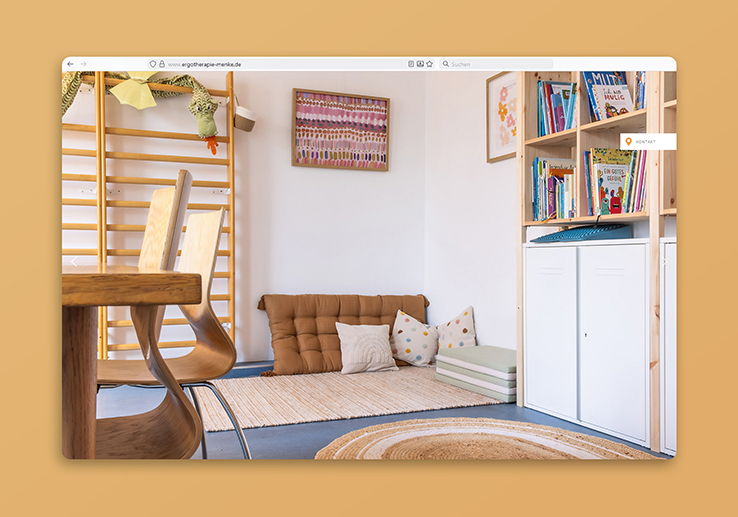Click the padlock site security icon
Viewport: 738px width, 517px height.
(x=162, y=64)
